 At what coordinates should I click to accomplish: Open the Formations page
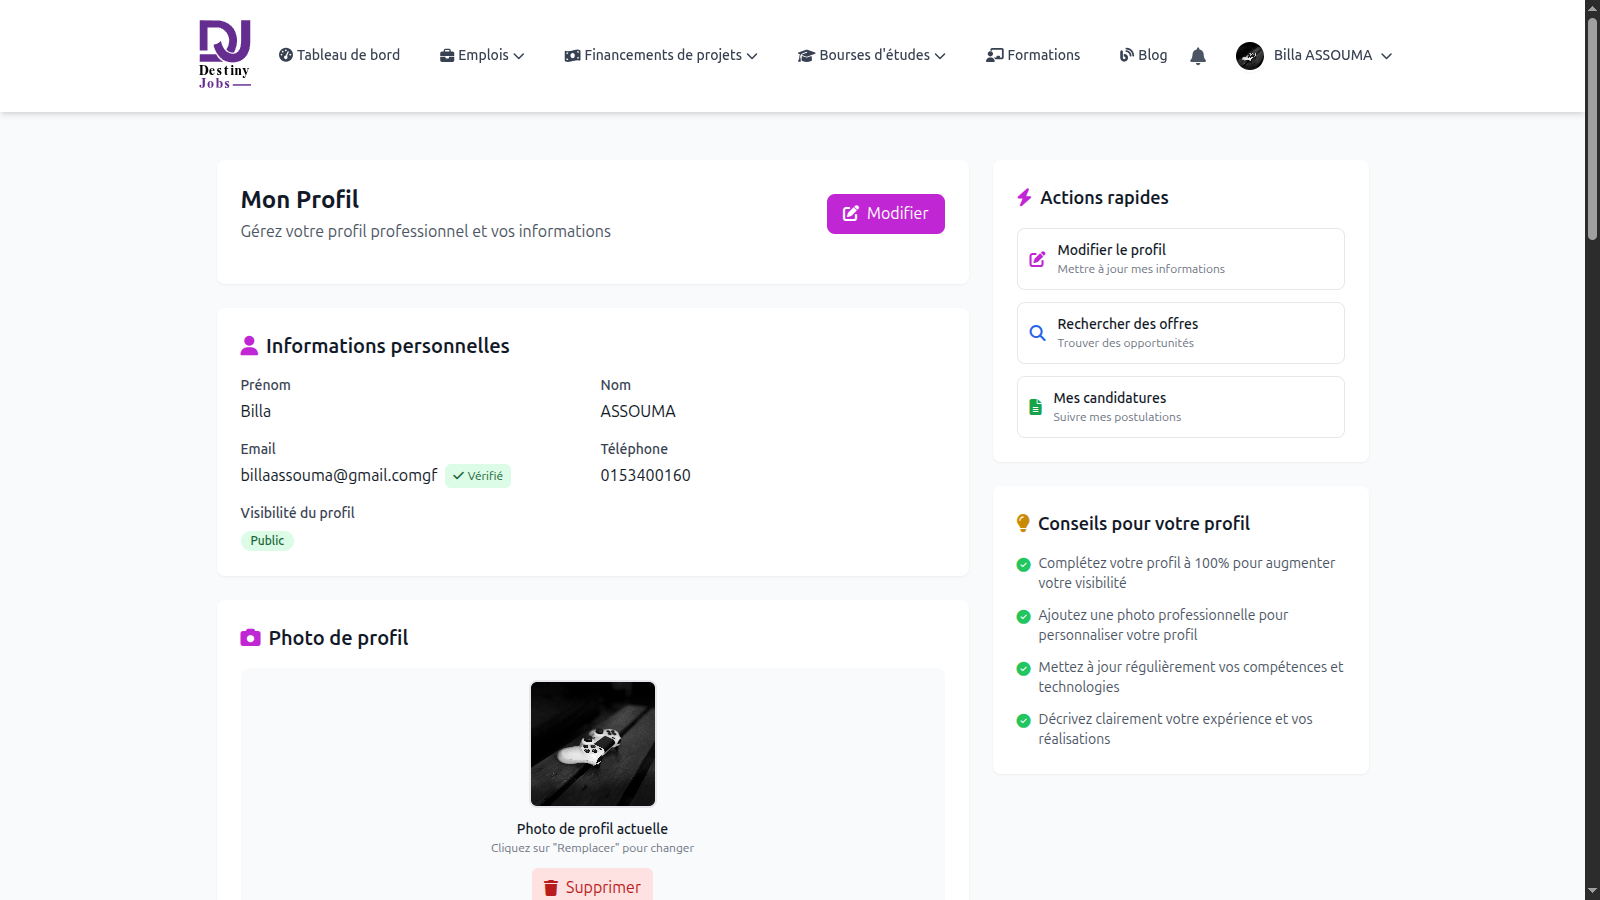(x=1033, y=55)
